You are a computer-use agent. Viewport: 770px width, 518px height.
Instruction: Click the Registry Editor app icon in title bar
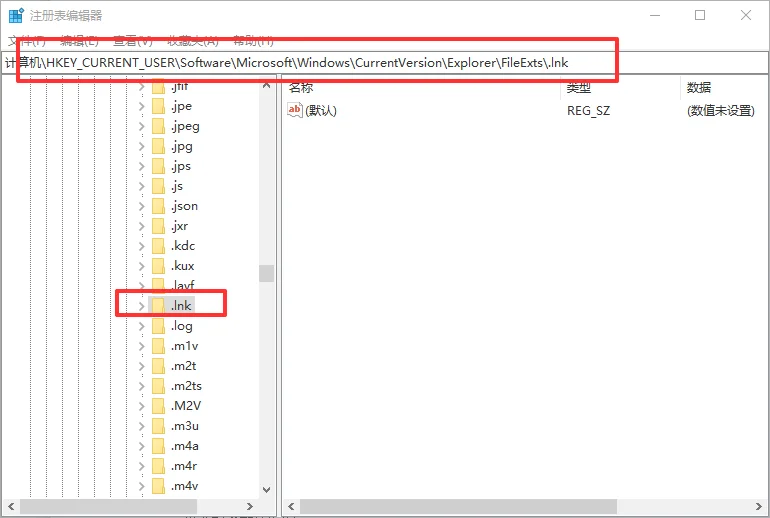click(x=16, y=15)
